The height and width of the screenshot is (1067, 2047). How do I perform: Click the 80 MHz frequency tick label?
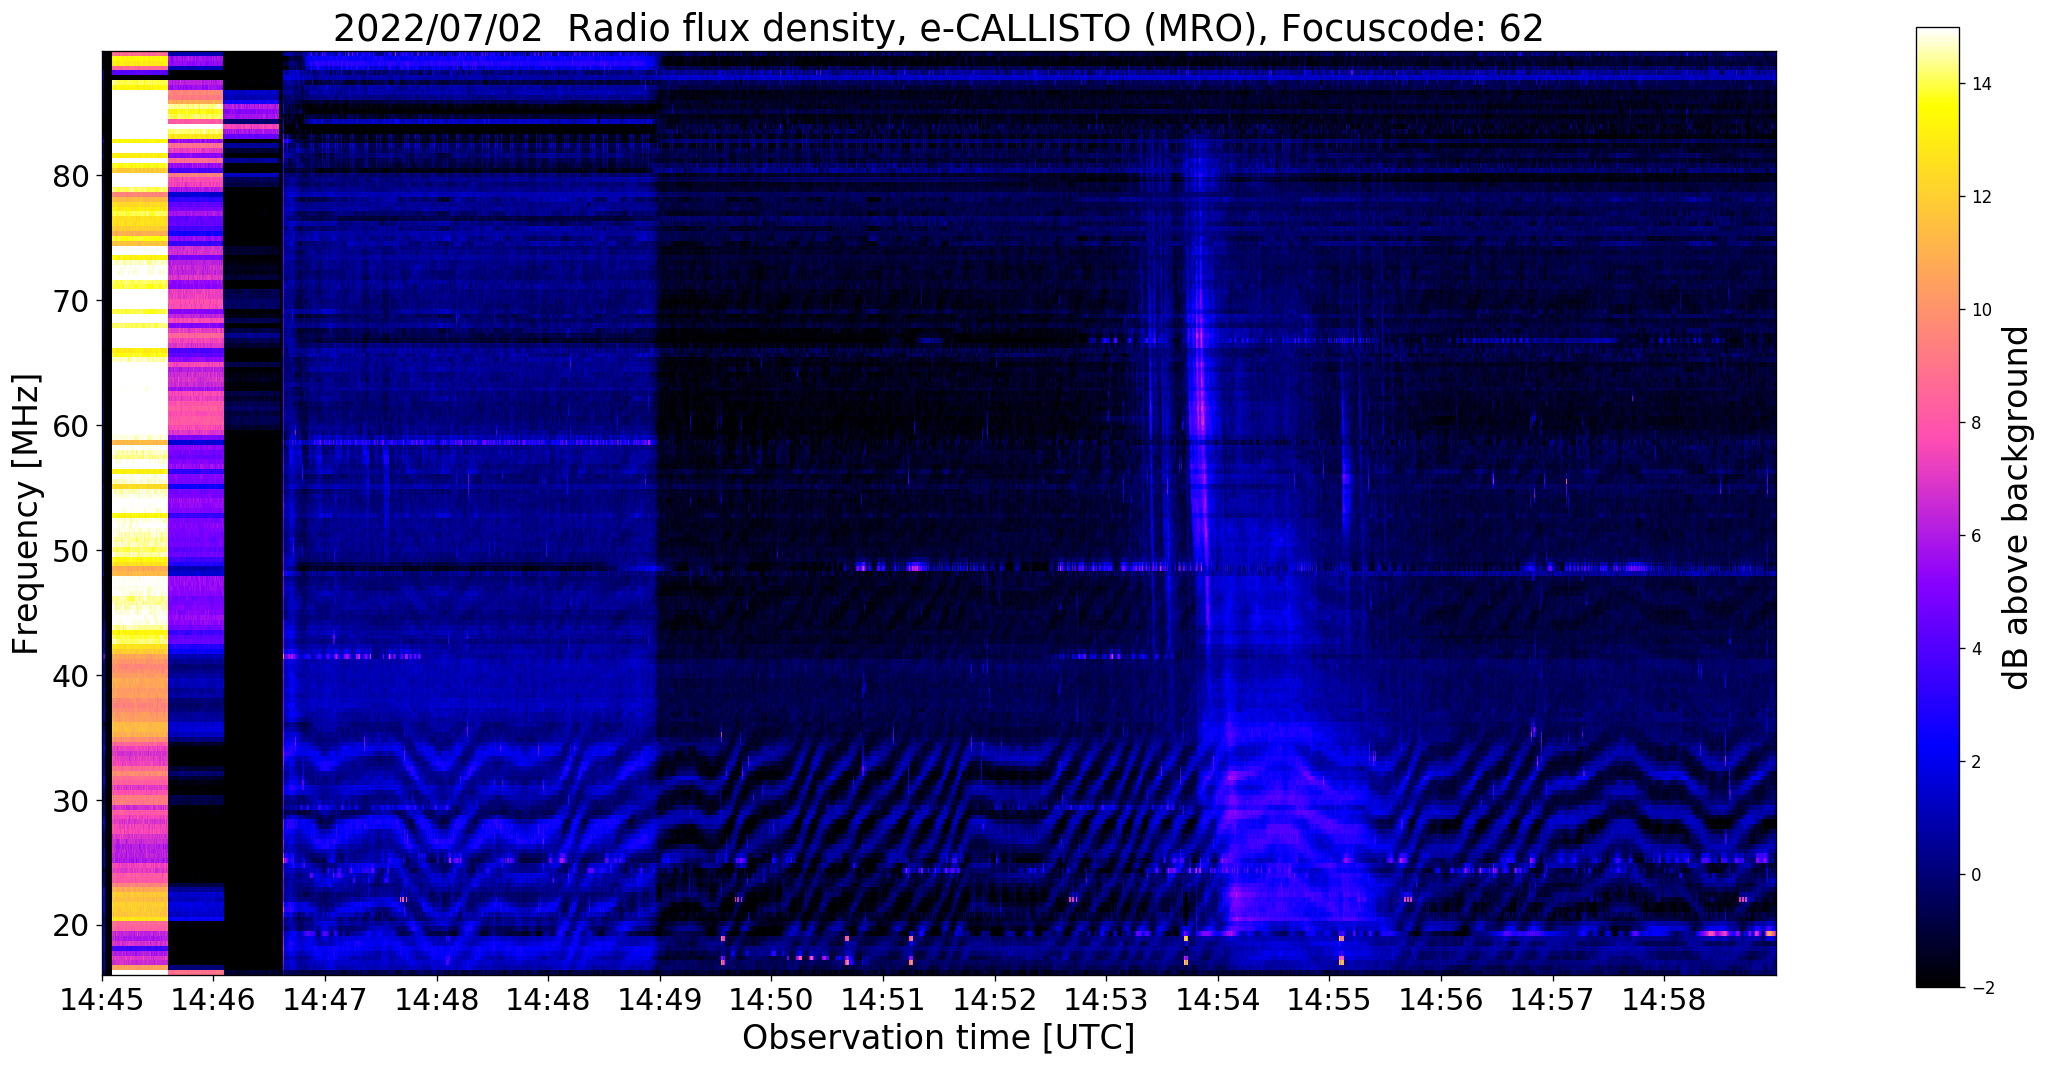[x=69, y=177]
